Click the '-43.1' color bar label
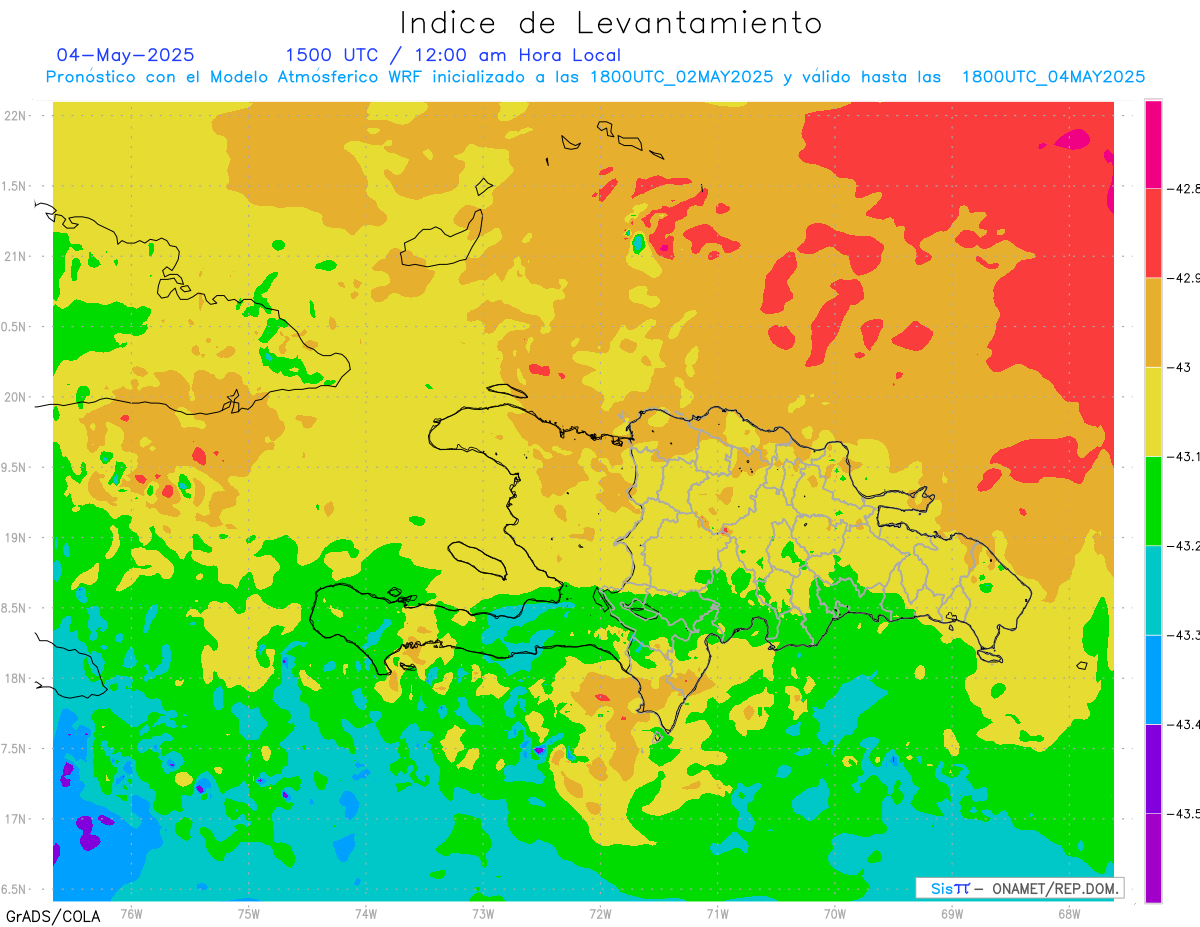Image resolution: width=1200 pixels, height=927 pixels. point(1183,457)
